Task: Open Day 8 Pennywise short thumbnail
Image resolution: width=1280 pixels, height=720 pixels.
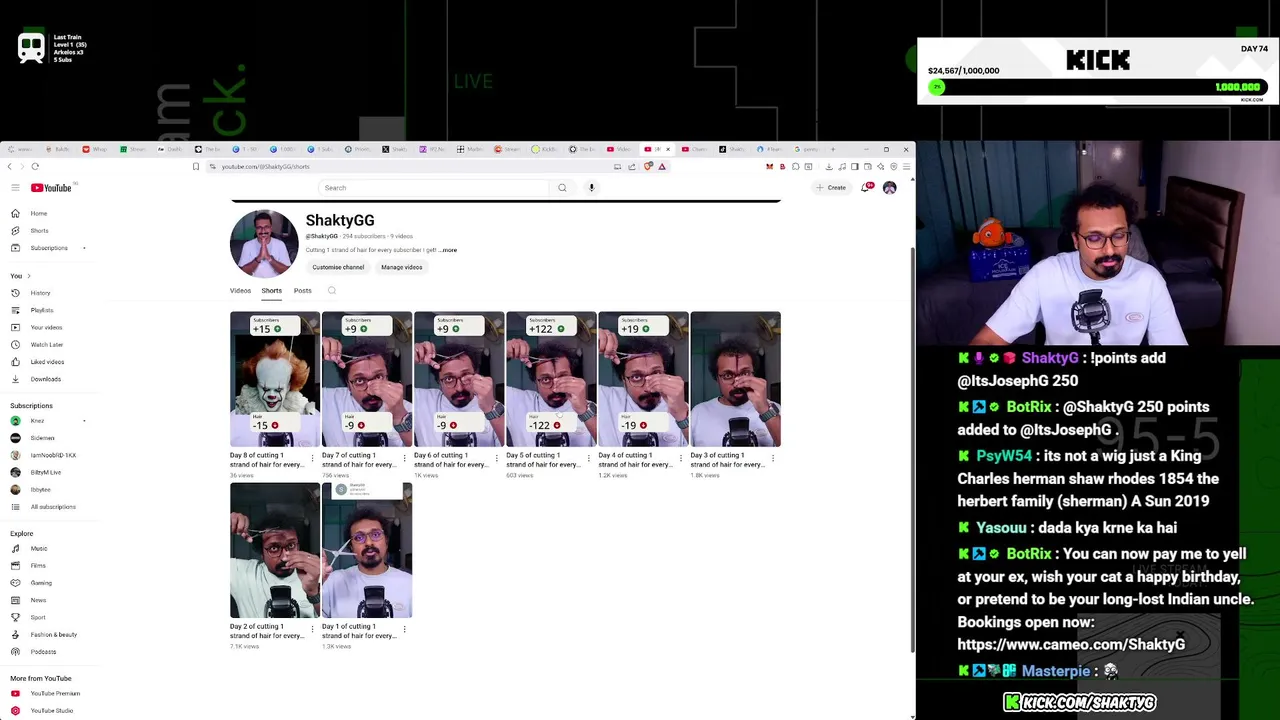Action: pos(275,379)
